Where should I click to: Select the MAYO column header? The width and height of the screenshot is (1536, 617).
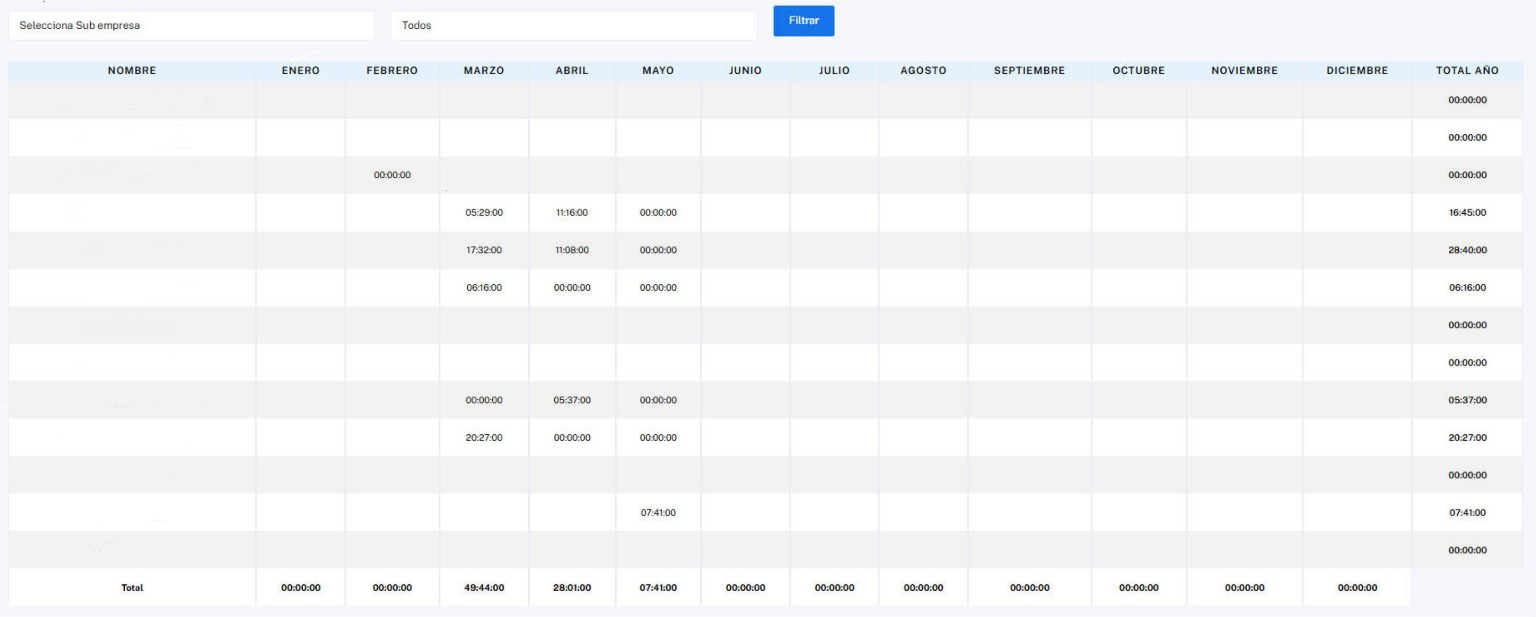click(658, 71)
